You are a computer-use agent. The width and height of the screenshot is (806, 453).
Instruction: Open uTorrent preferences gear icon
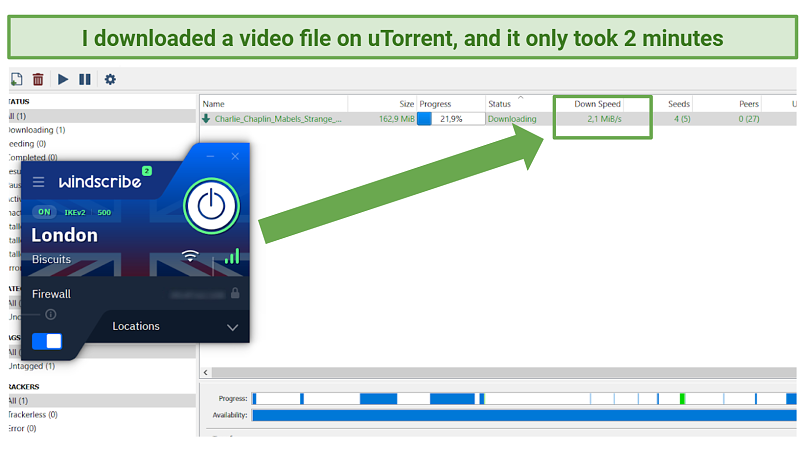[110, 79]
